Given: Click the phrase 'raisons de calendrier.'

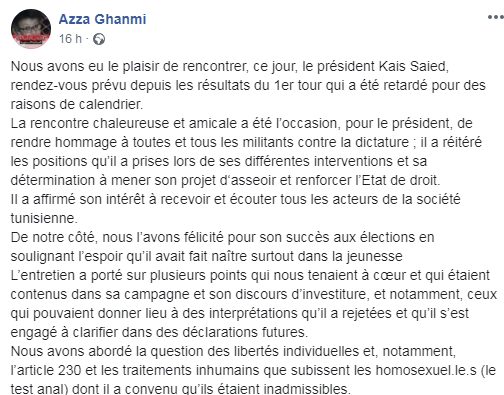Looking at the screenshot, I should point(77,104).
